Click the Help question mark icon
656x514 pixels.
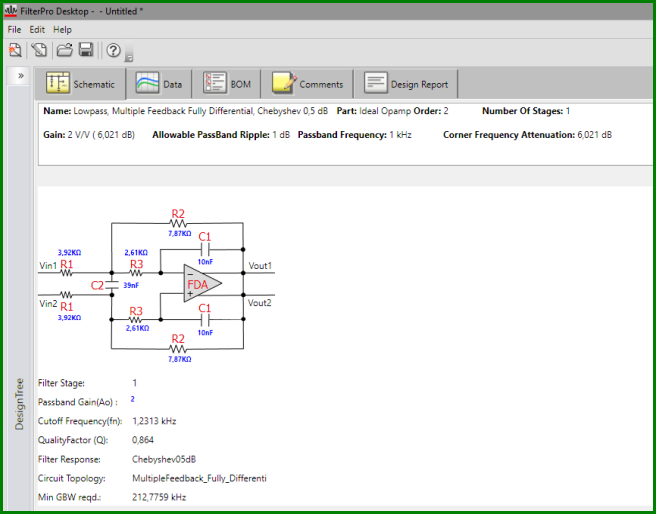pos(113,50)
